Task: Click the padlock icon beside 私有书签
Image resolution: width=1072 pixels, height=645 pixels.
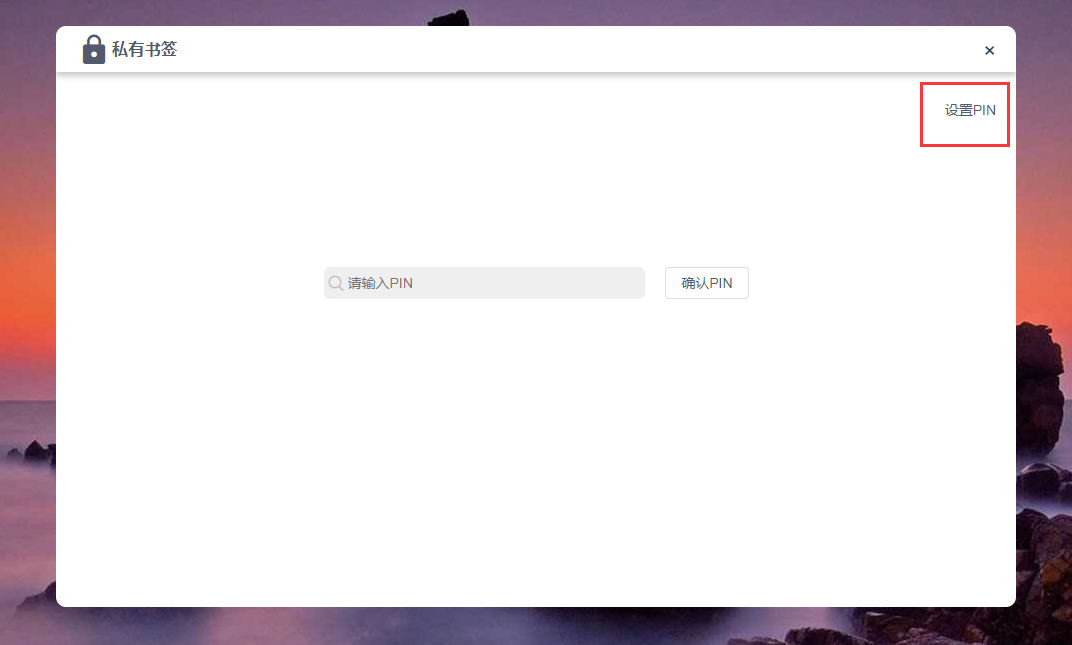Action: pos(94,49)
